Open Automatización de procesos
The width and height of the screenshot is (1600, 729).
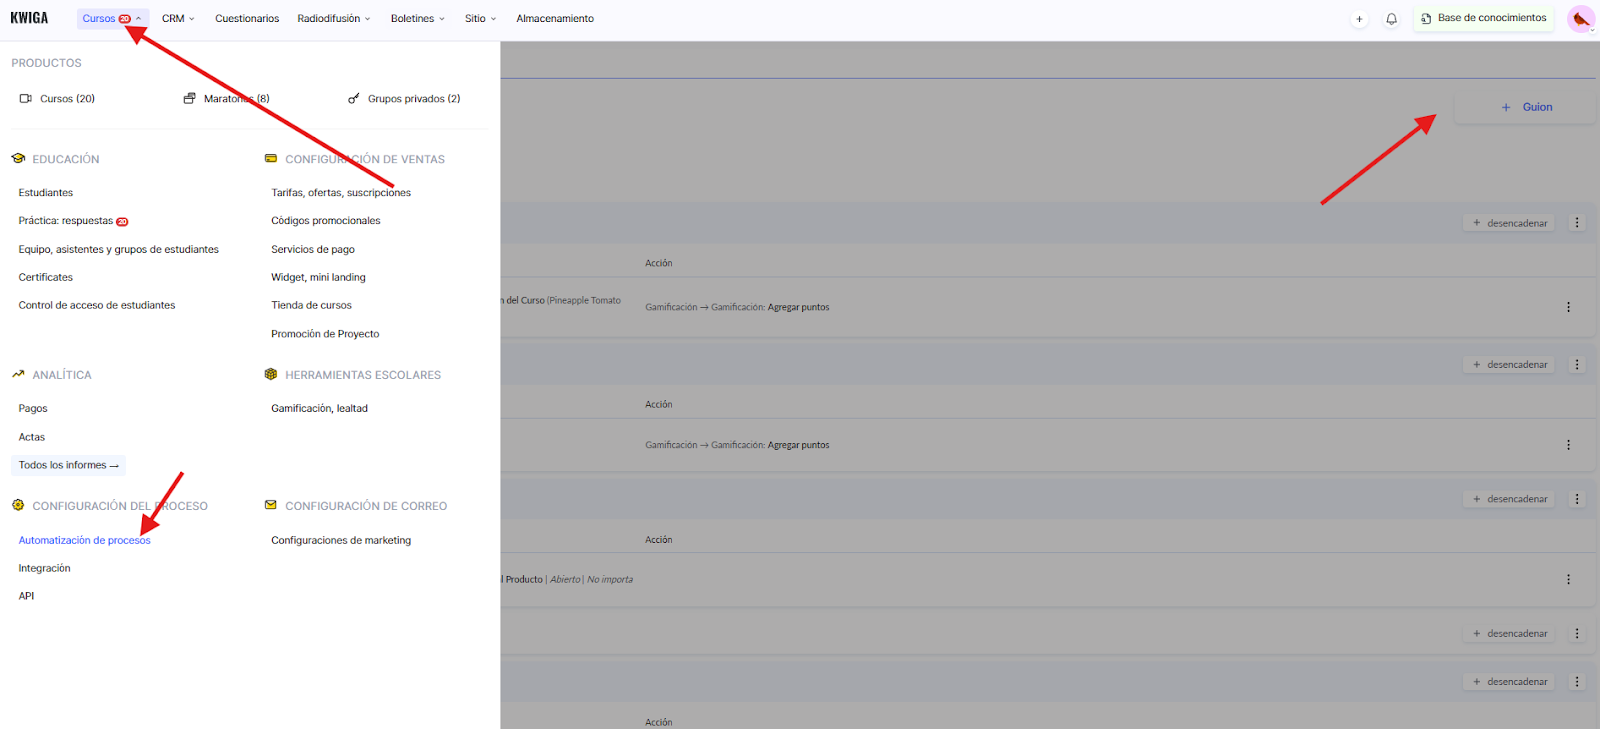click(85, 541)
